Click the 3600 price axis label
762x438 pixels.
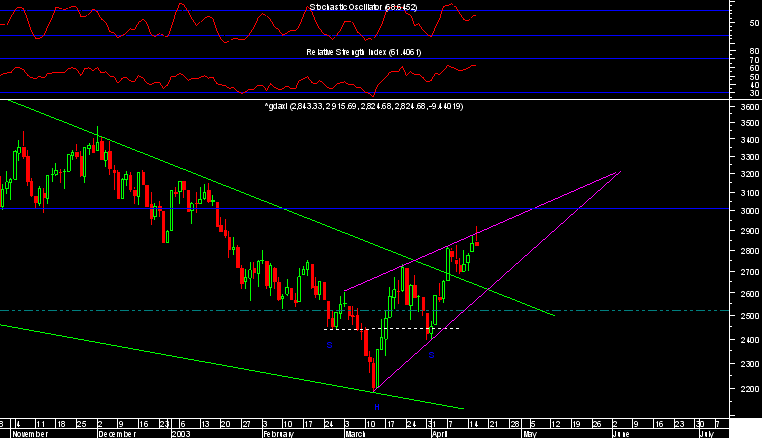click(x=750, y=107)
